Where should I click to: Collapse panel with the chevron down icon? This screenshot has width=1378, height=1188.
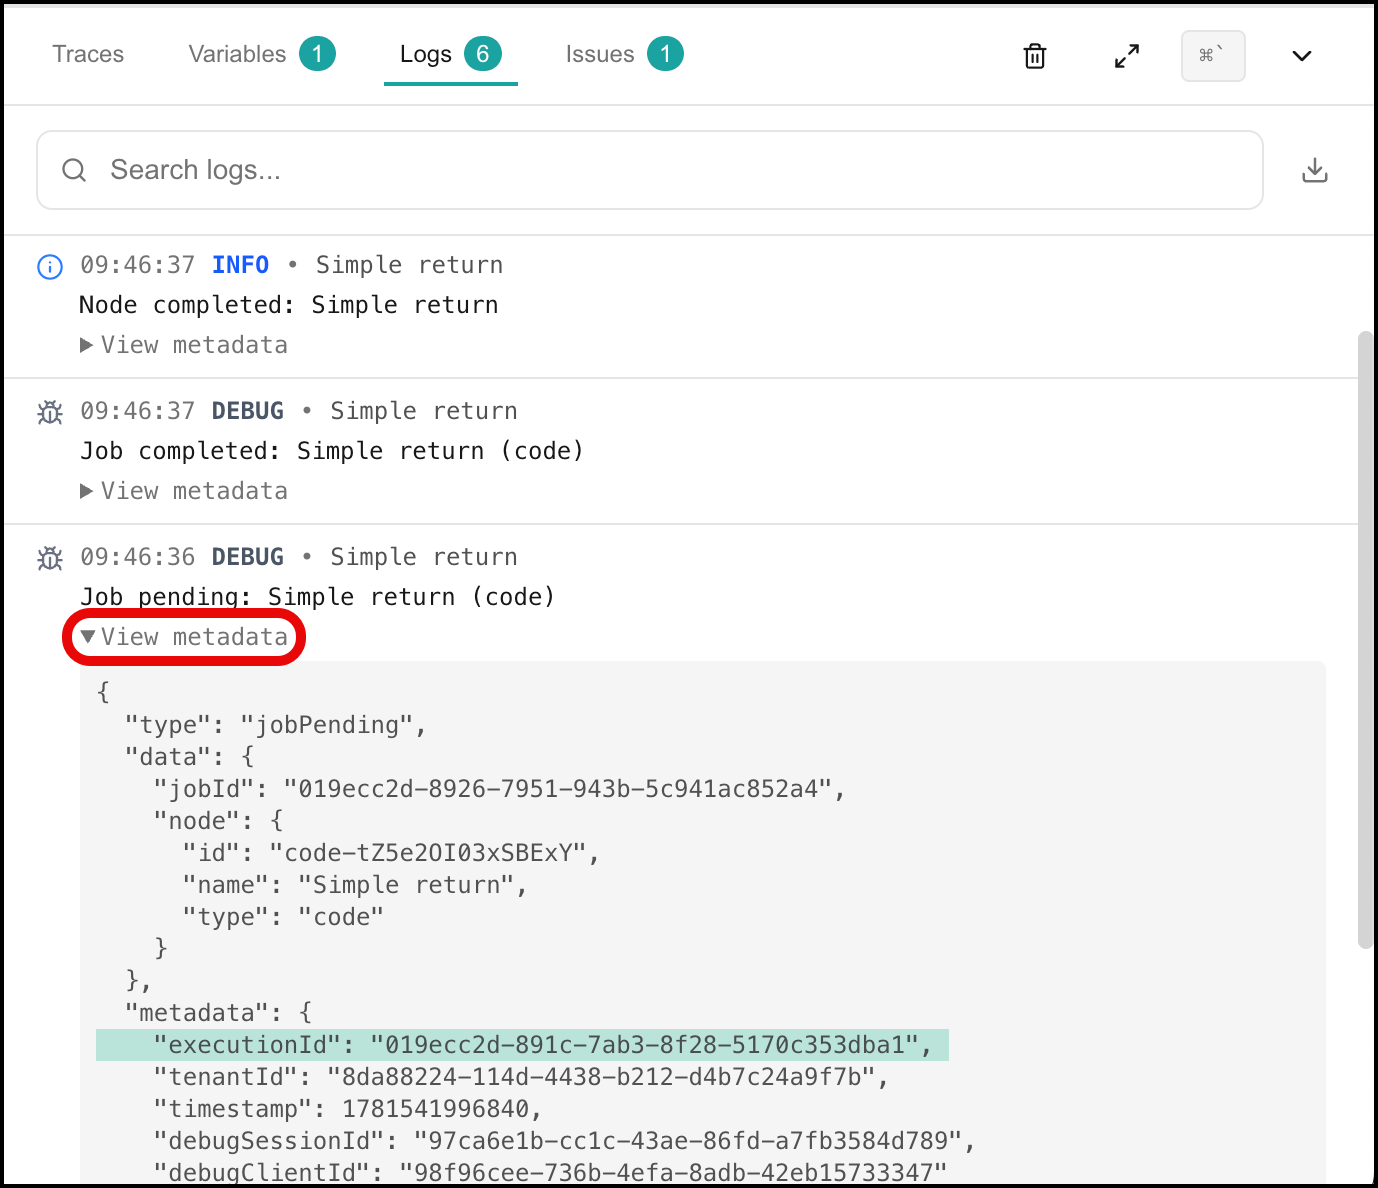coord(1302,56)
